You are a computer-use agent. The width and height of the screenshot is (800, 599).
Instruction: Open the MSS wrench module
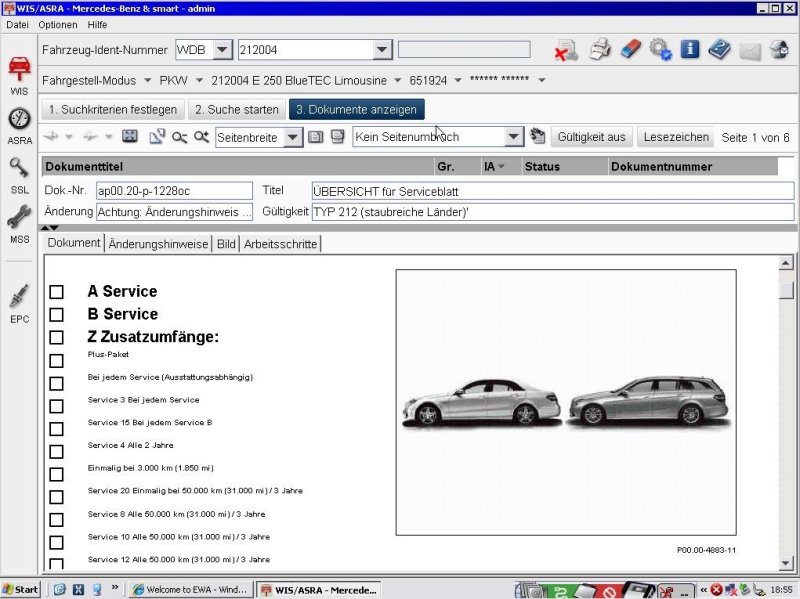19,224
